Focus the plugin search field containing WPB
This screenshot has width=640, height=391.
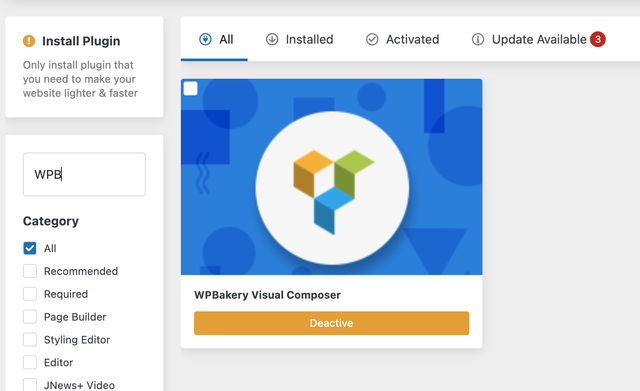84,174
